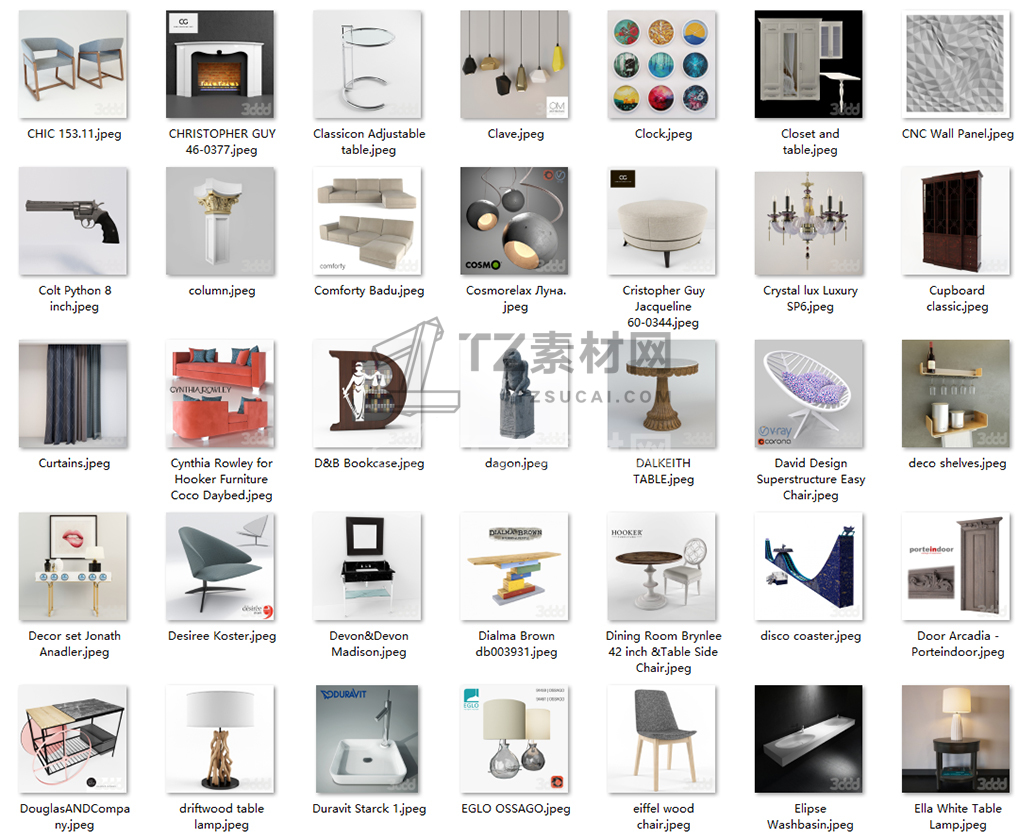This screenshot has height=839, width=1035.
Task: Select the driftwood table lamp thumbnail
Action: pyautogui.click(x=220, y=739)
